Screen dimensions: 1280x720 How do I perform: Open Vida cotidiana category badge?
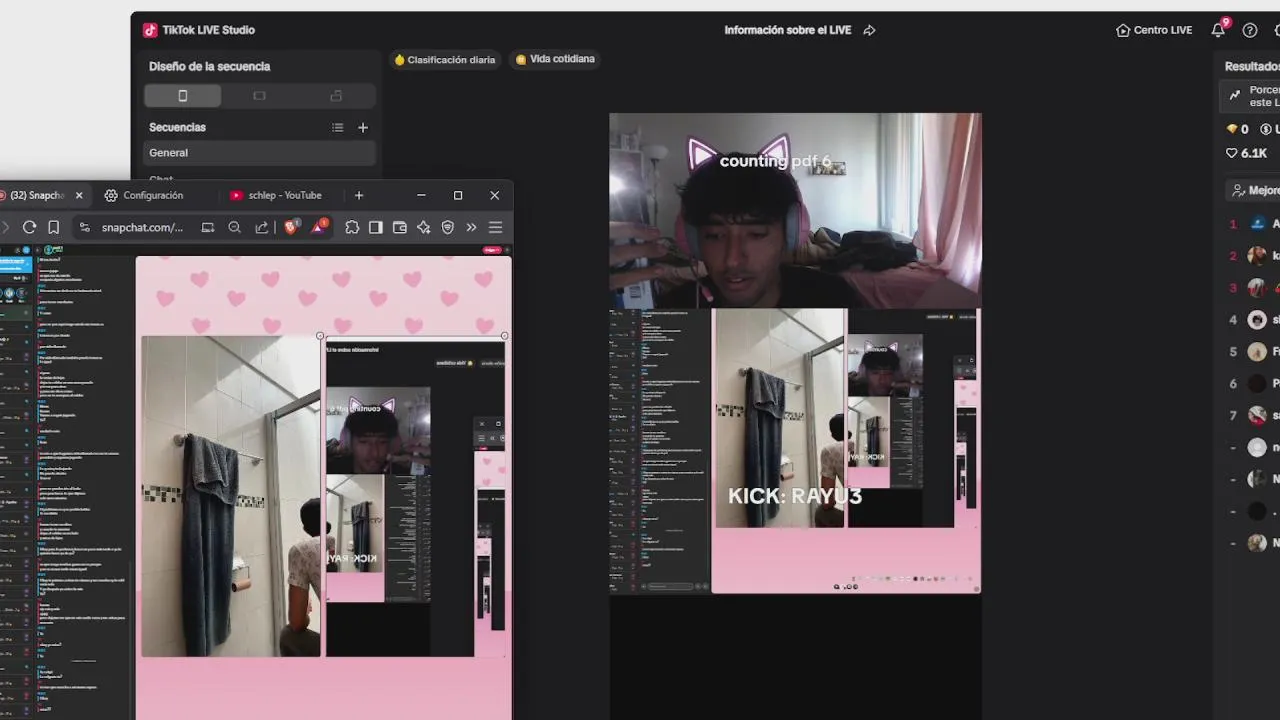point(555,59)
